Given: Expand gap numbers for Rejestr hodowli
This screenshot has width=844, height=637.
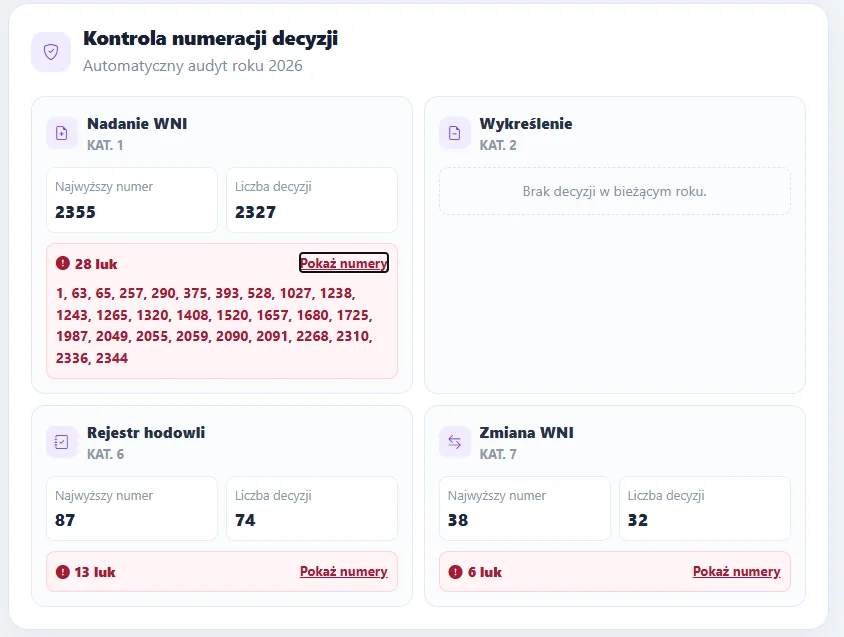Looking at the screenshot, I should [343, 571].
